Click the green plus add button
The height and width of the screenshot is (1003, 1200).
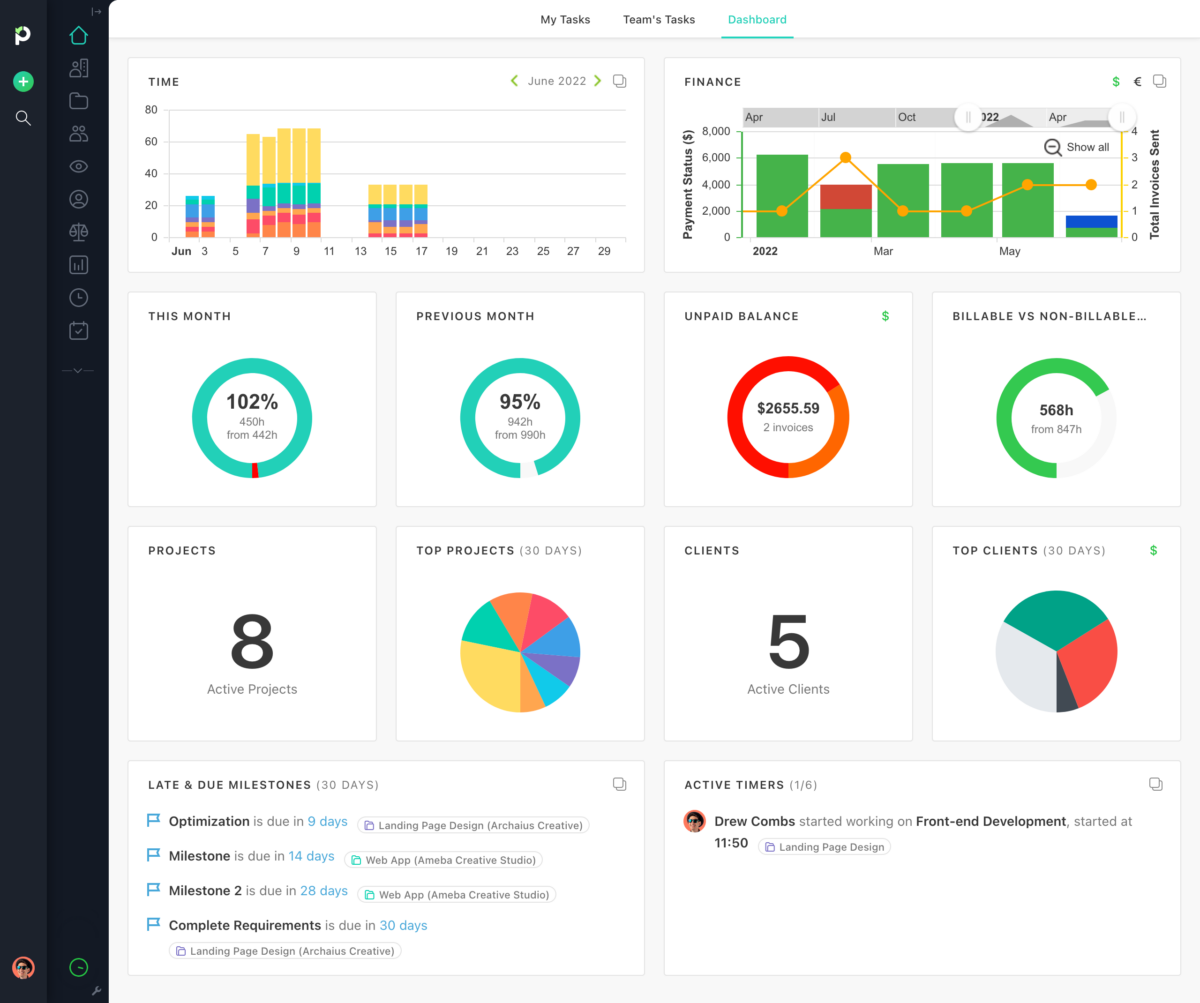click(x=23, y=82)
